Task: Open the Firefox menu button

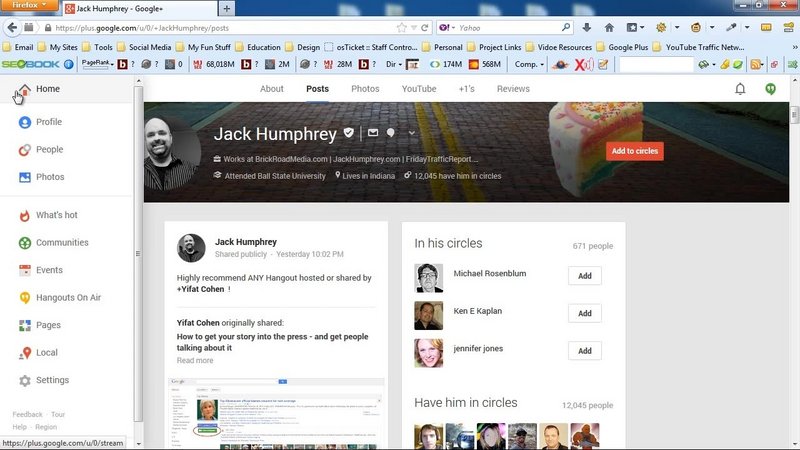Action: coord(29,5)
